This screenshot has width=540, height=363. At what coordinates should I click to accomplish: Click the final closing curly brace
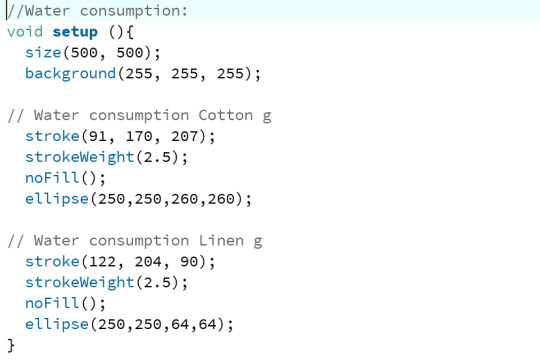(11, 345)
